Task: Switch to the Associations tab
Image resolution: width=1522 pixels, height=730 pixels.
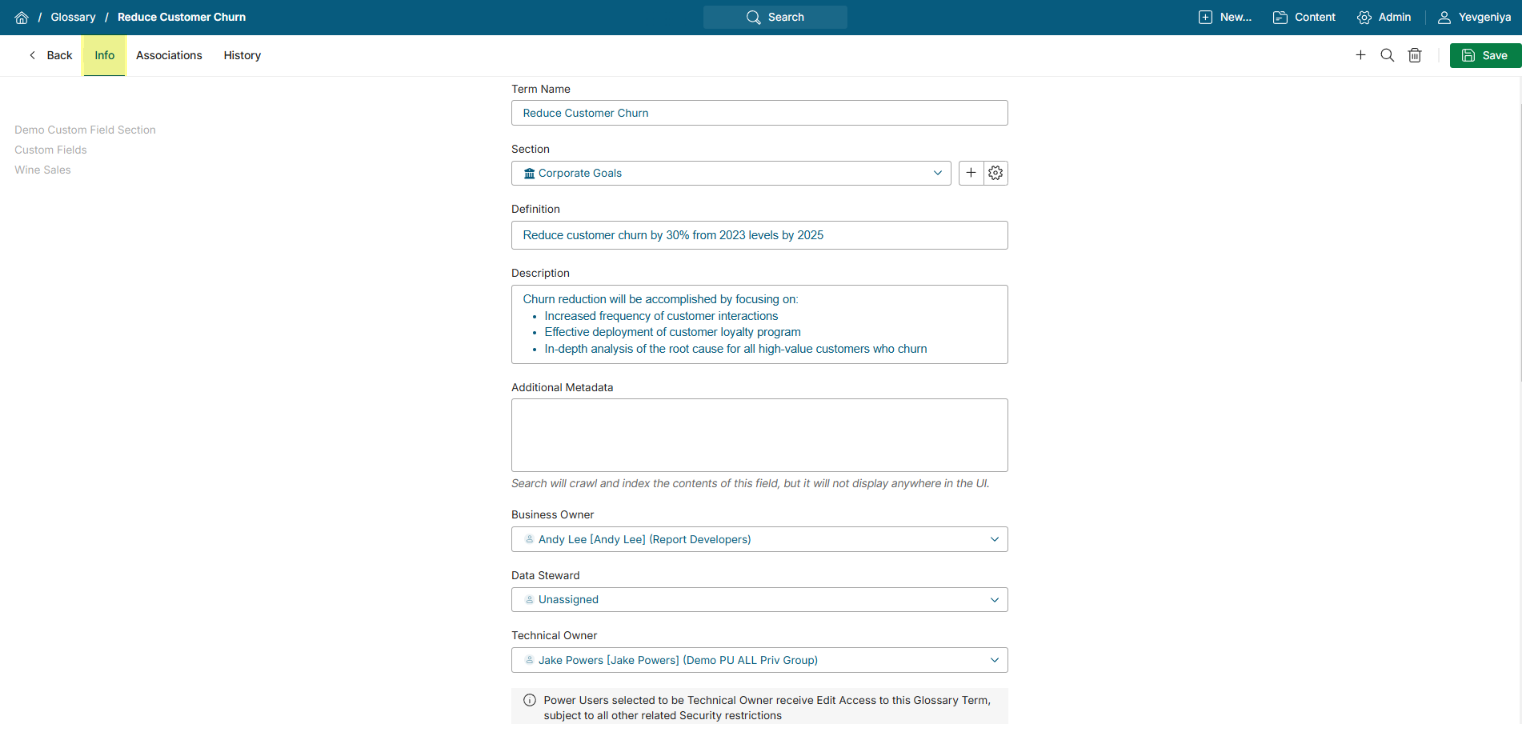Action: click(169, 56)
